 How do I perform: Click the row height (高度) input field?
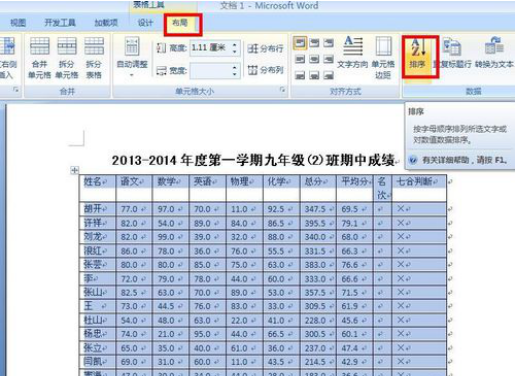coord(211,48)
